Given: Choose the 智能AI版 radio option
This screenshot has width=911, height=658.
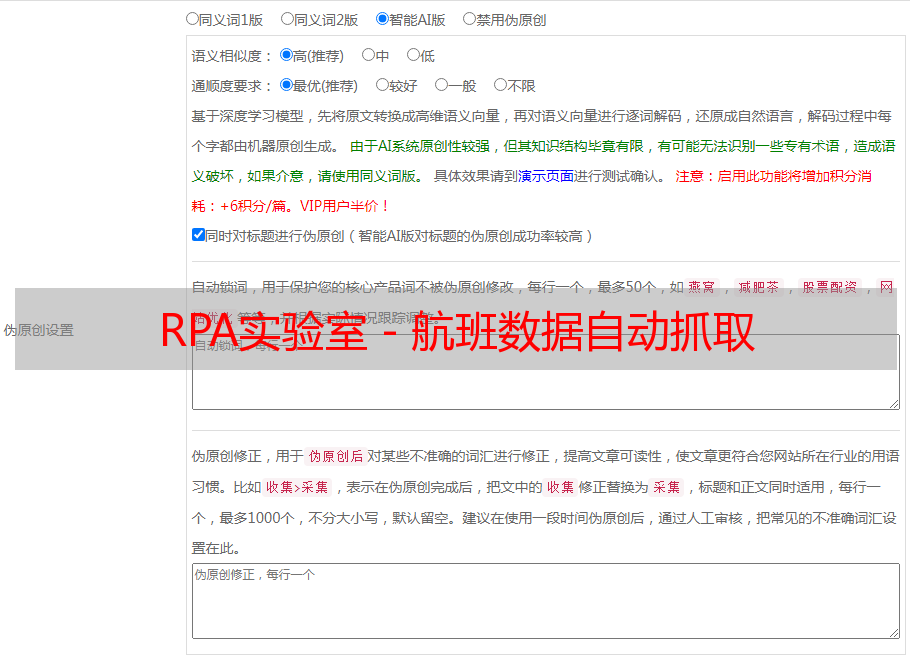Looking at the screenshot, I should tap(382, 19).
